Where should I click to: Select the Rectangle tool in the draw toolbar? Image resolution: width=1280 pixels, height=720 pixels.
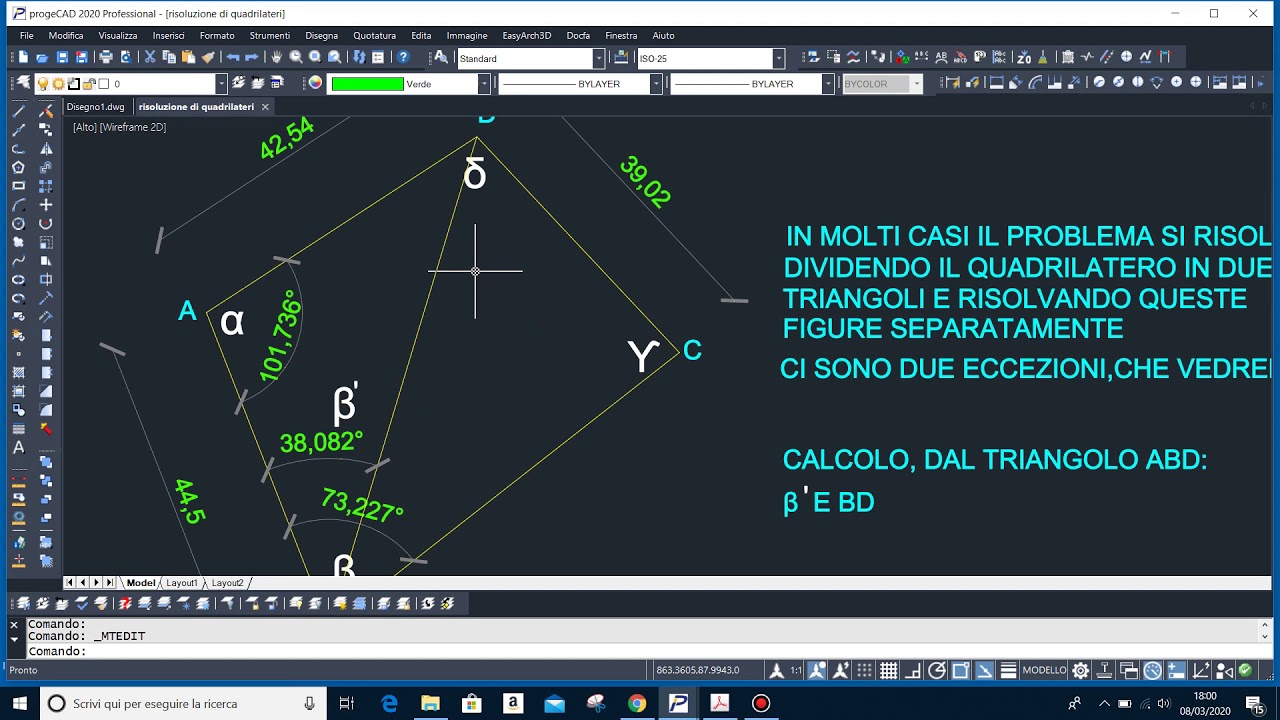click(18, 186)
